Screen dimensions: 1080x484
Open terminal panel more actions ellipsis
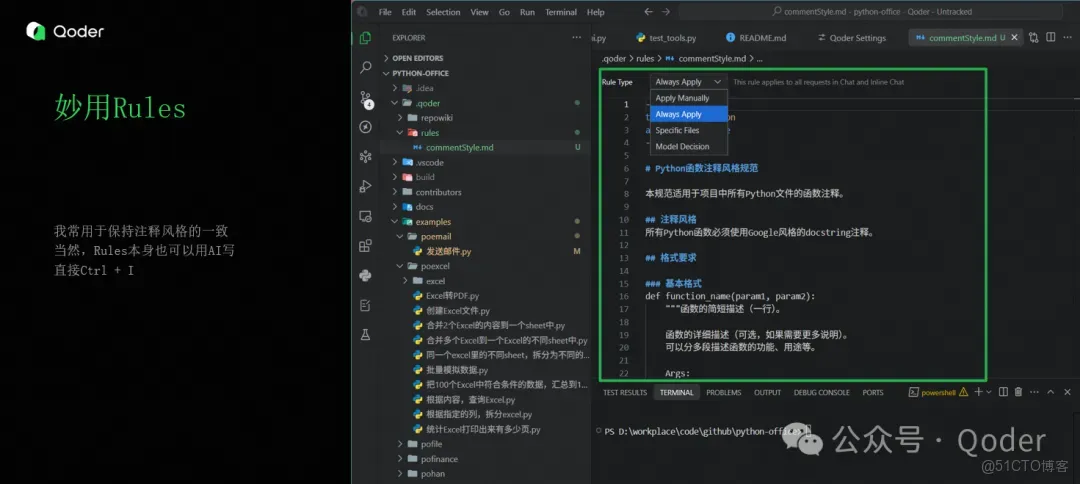pos(1034,392)
